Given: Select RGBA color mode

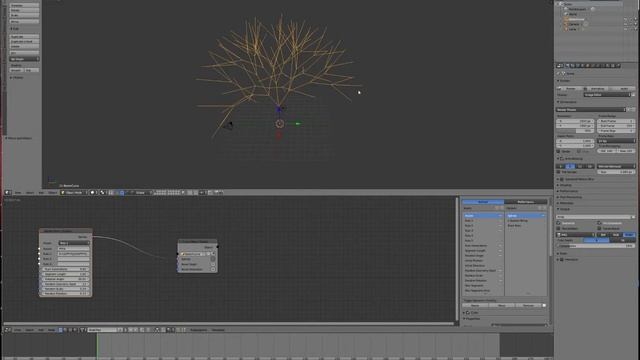Looking at the screenshot, I should tap(629, 235).
